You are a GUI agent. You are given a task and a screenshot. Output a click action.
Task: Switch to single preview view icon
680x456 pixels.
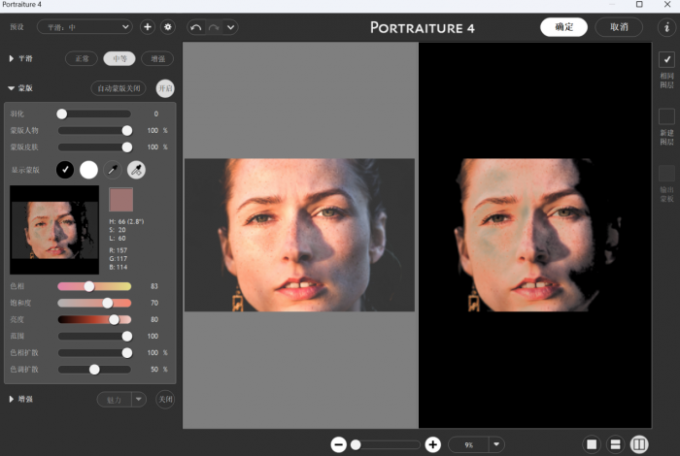[592, 444]
